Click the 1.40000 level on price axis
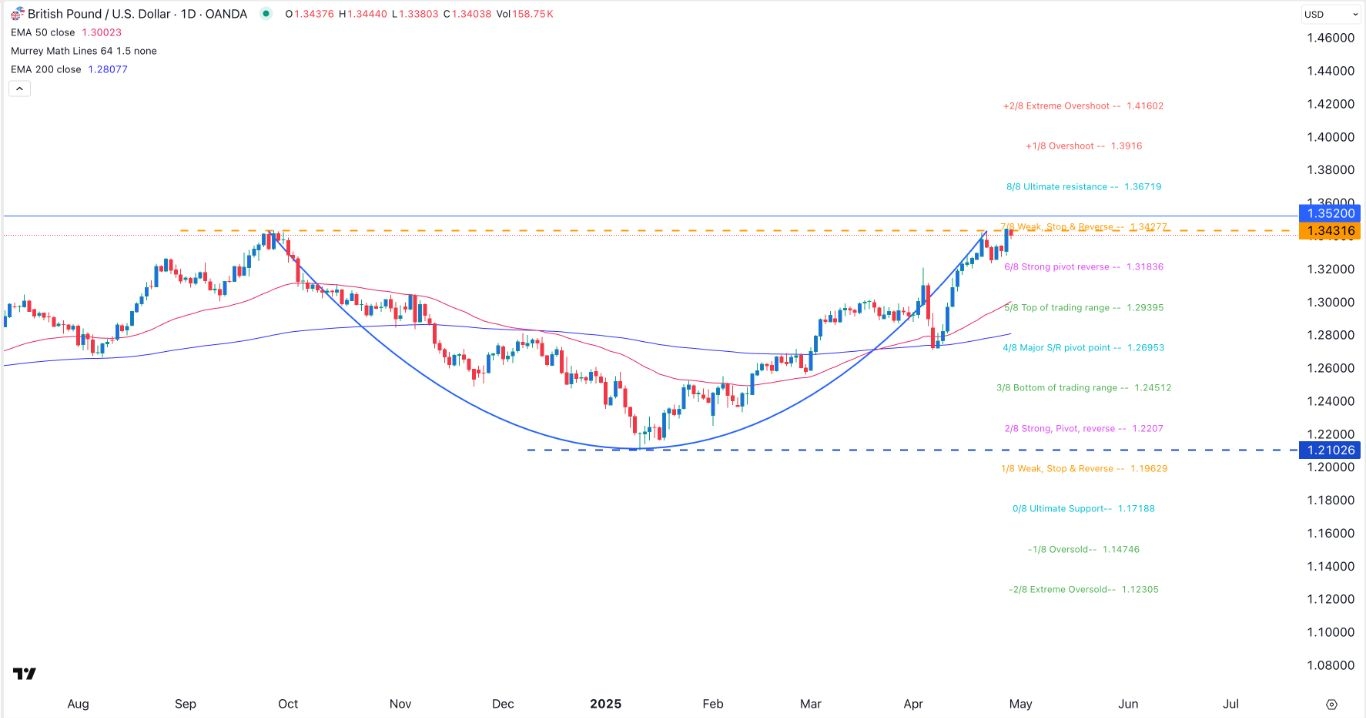Image resolution: width=1366 pixels, height=718 pixels. pyautogui.click(x=1330, y=137)
